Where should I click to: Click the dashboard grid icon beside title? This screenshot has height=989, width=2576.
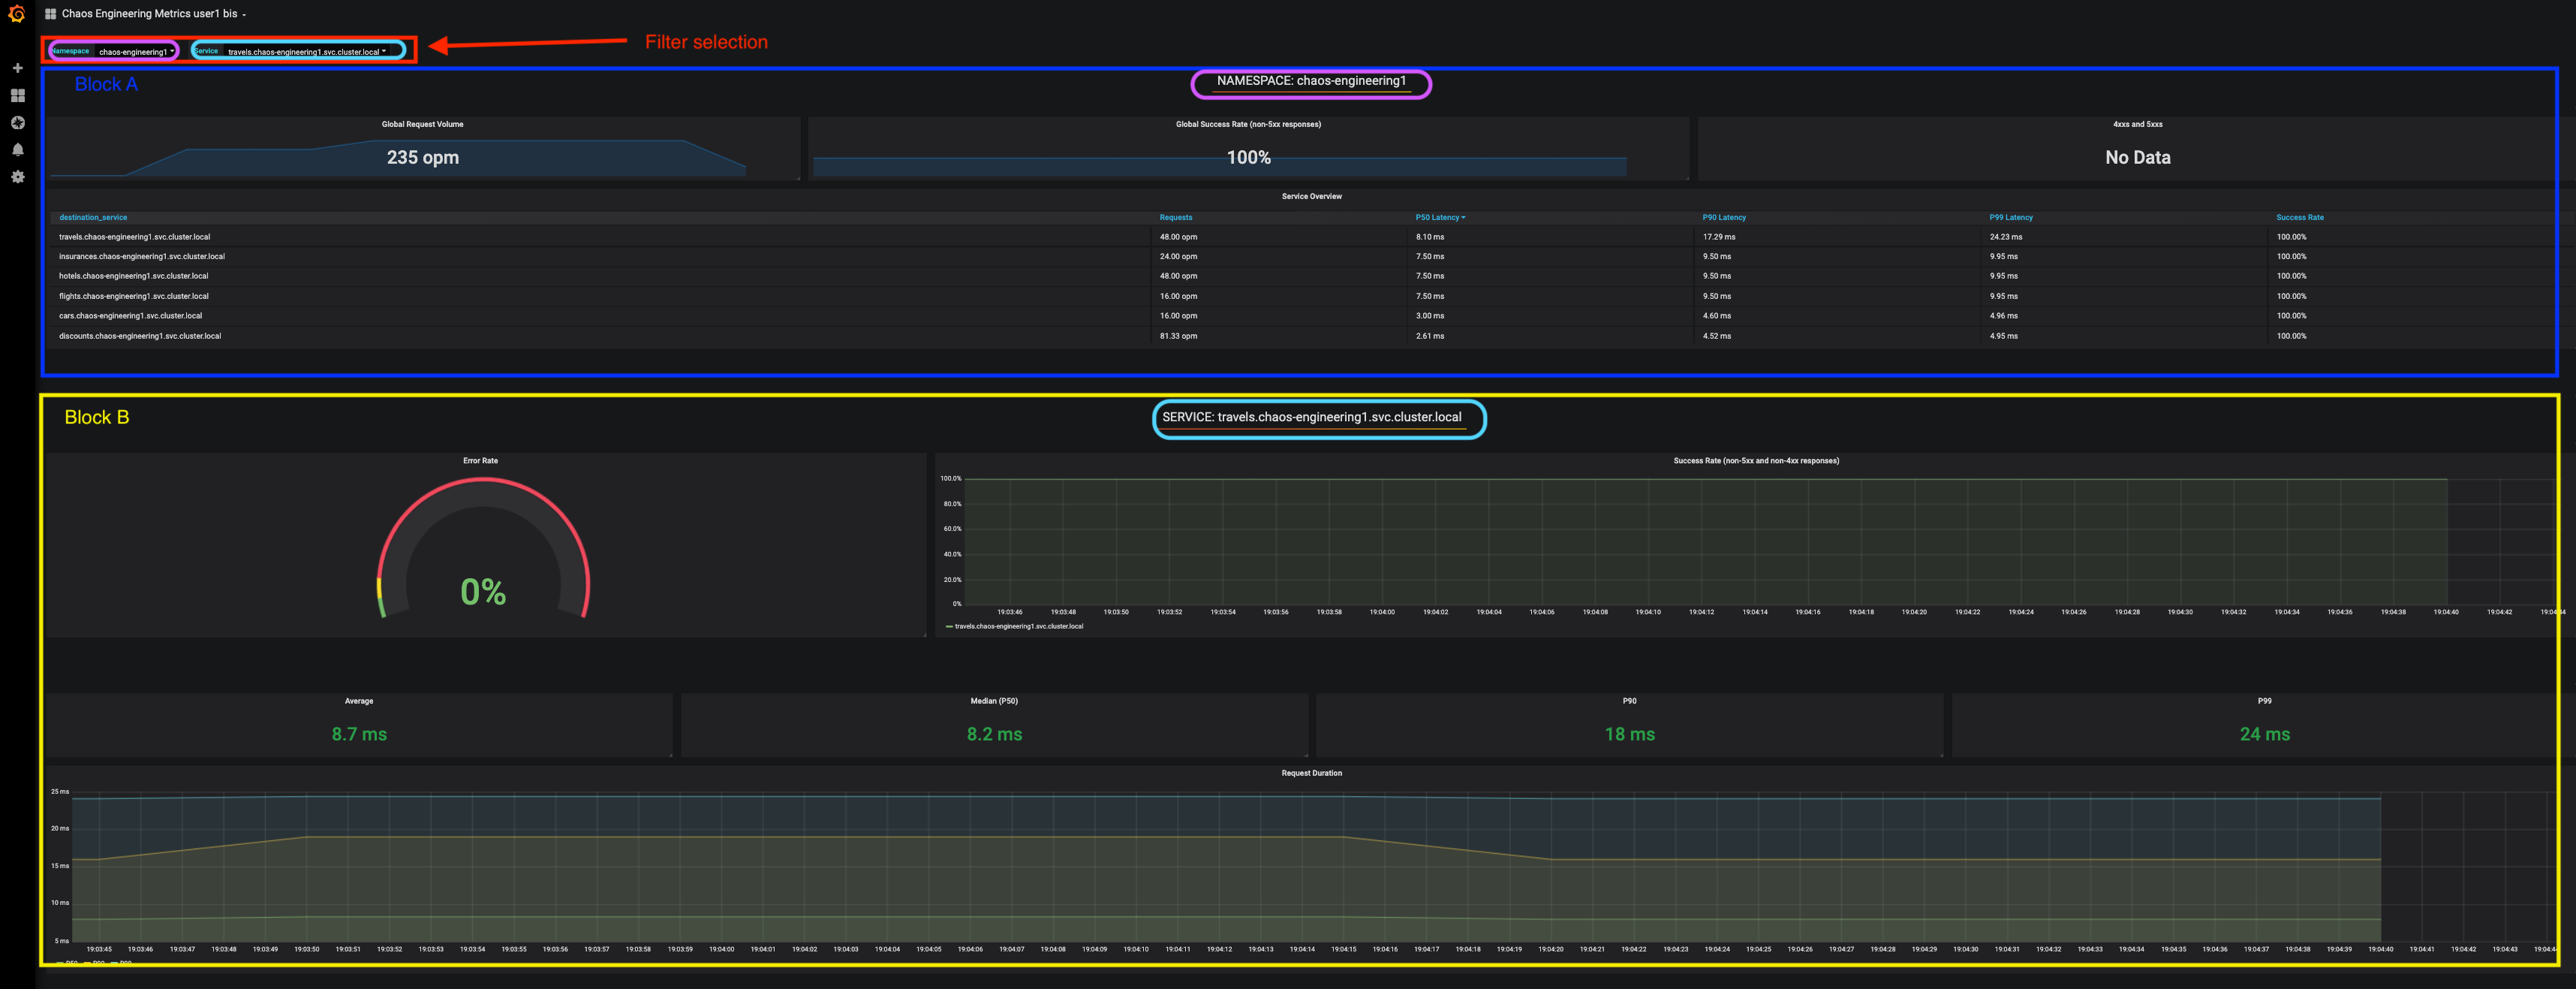tap(51, 14)
